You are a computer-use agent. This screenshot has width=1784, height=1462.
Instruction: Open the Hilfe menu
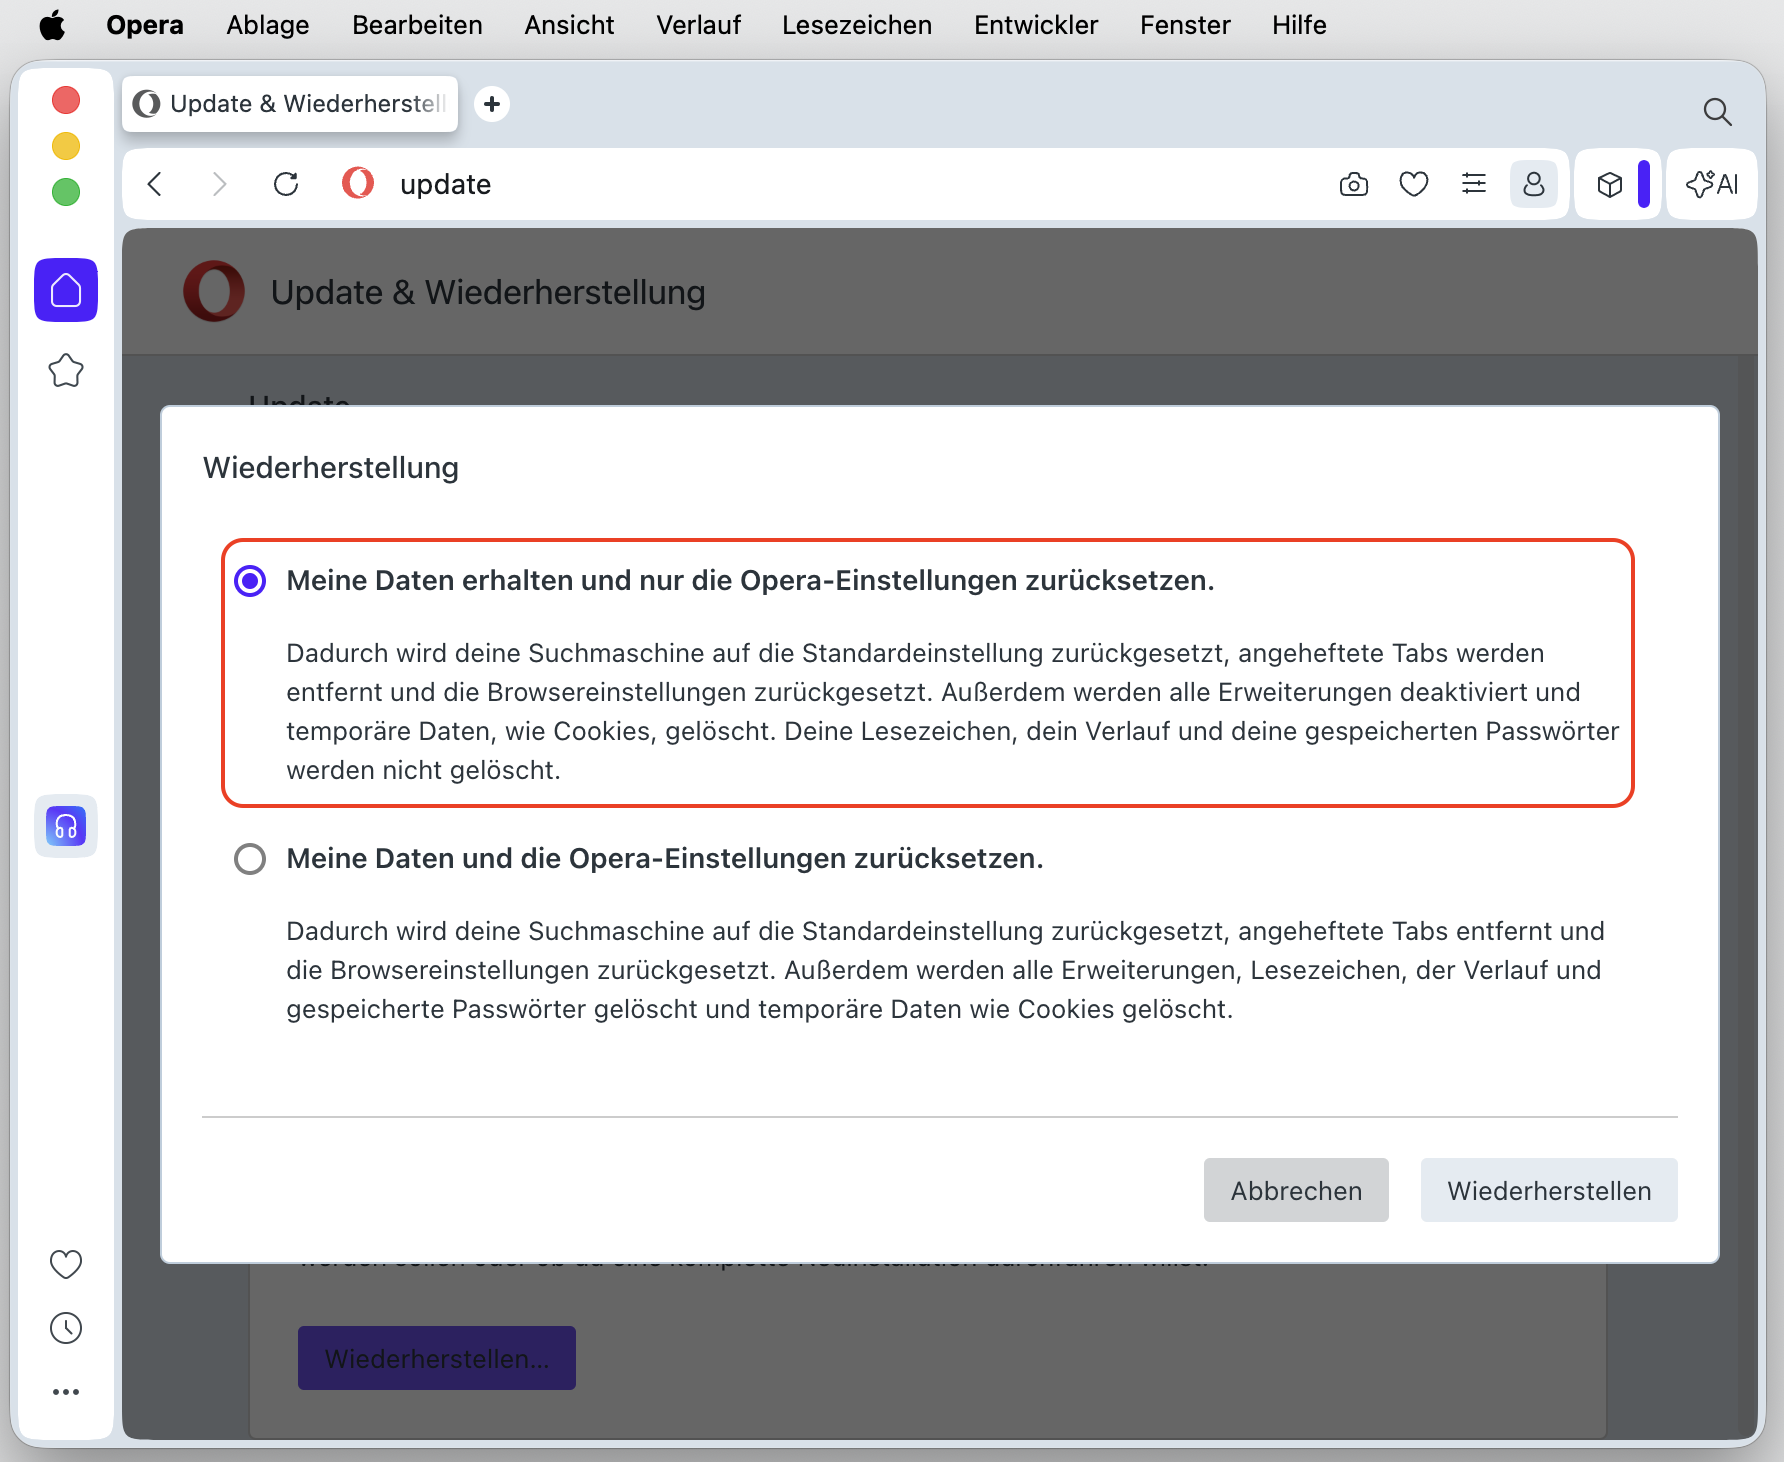pos(1299,25)
